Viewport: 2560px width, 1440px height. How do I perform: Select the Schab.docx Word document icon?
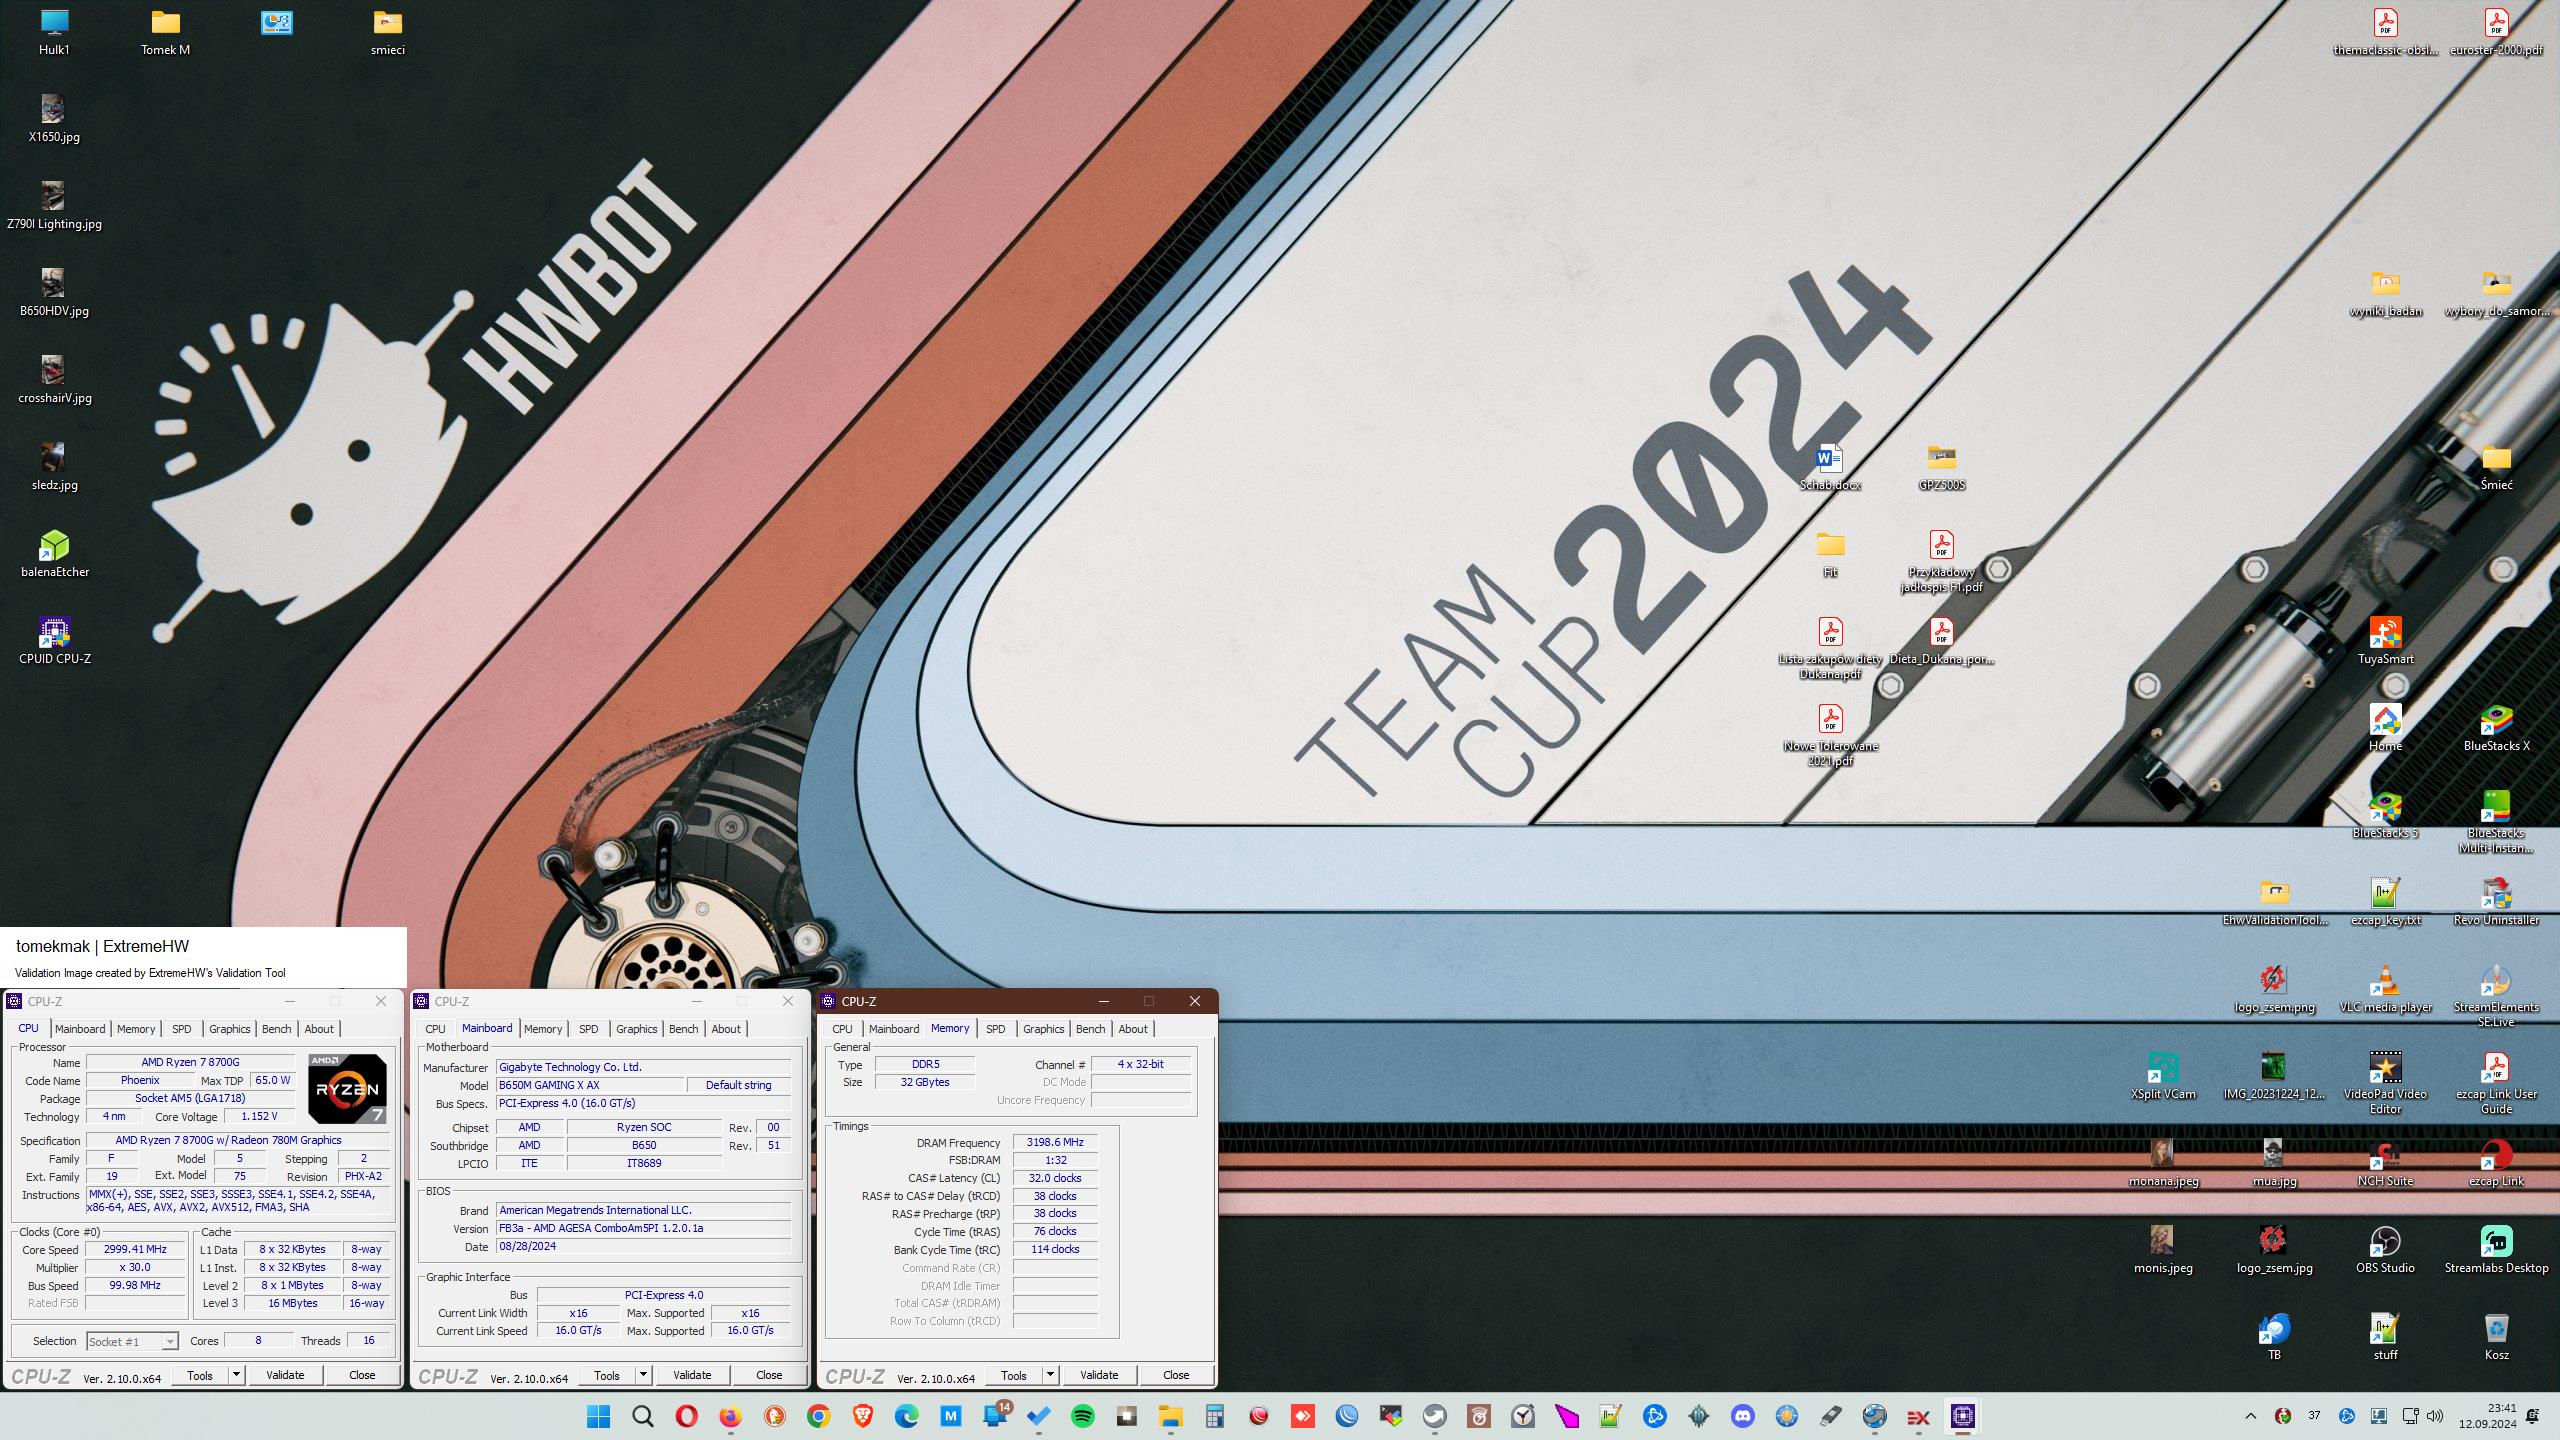pyautogui.click(x=1829, y=467)
